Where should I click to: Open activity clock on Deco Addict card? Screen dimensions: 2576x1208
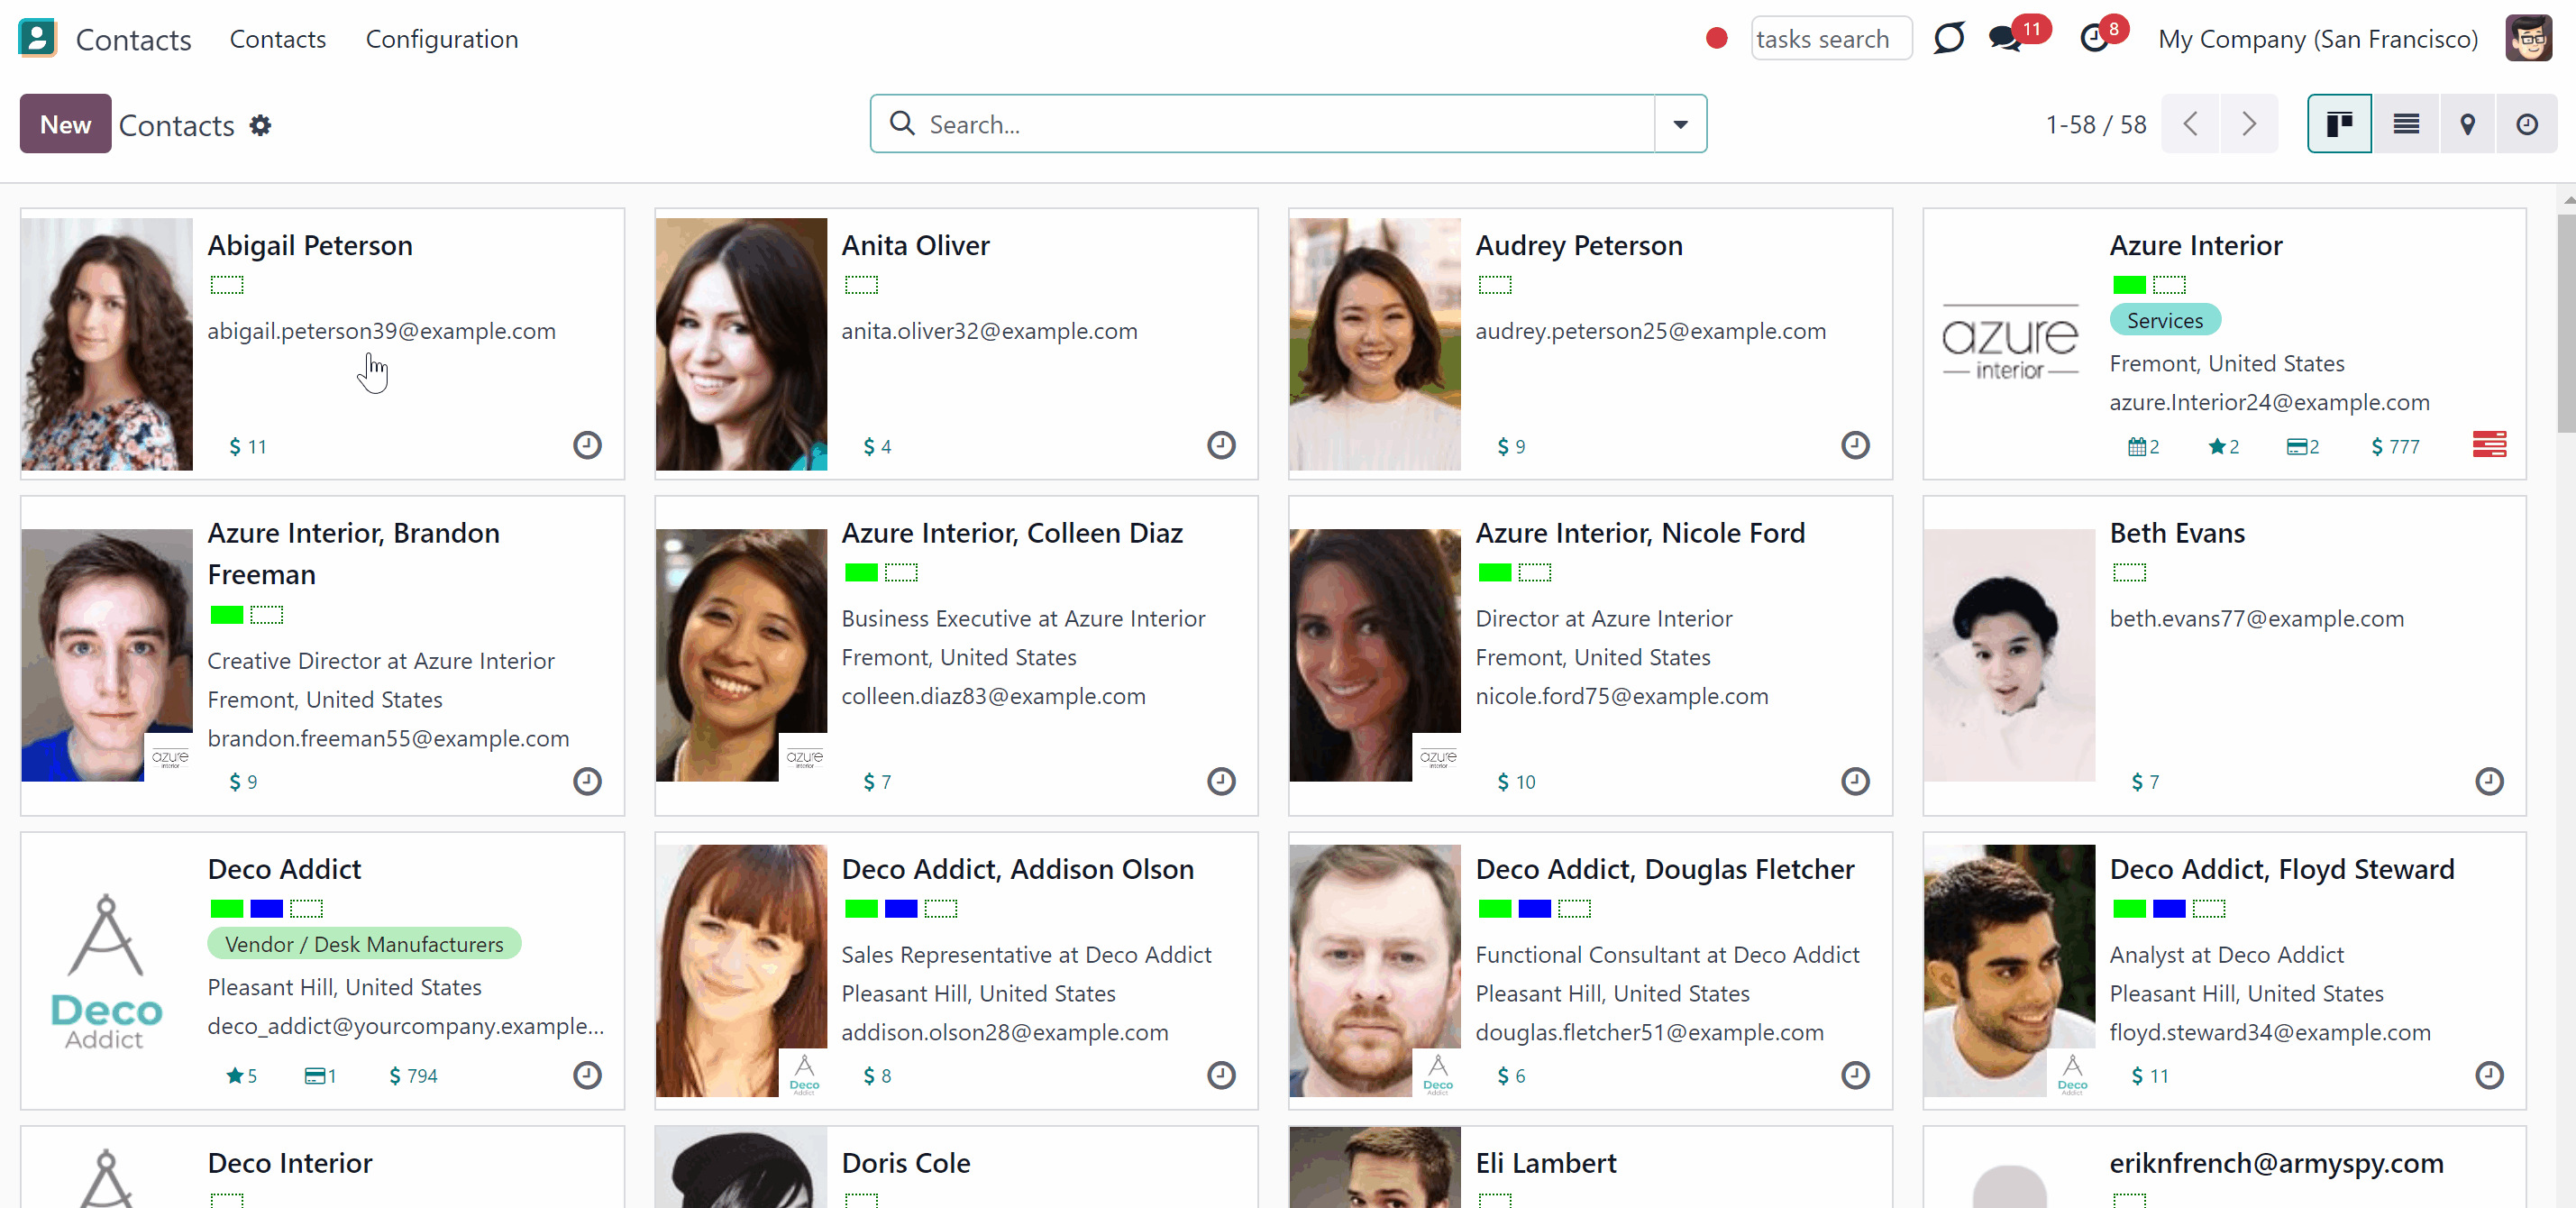pos(587,1075)
